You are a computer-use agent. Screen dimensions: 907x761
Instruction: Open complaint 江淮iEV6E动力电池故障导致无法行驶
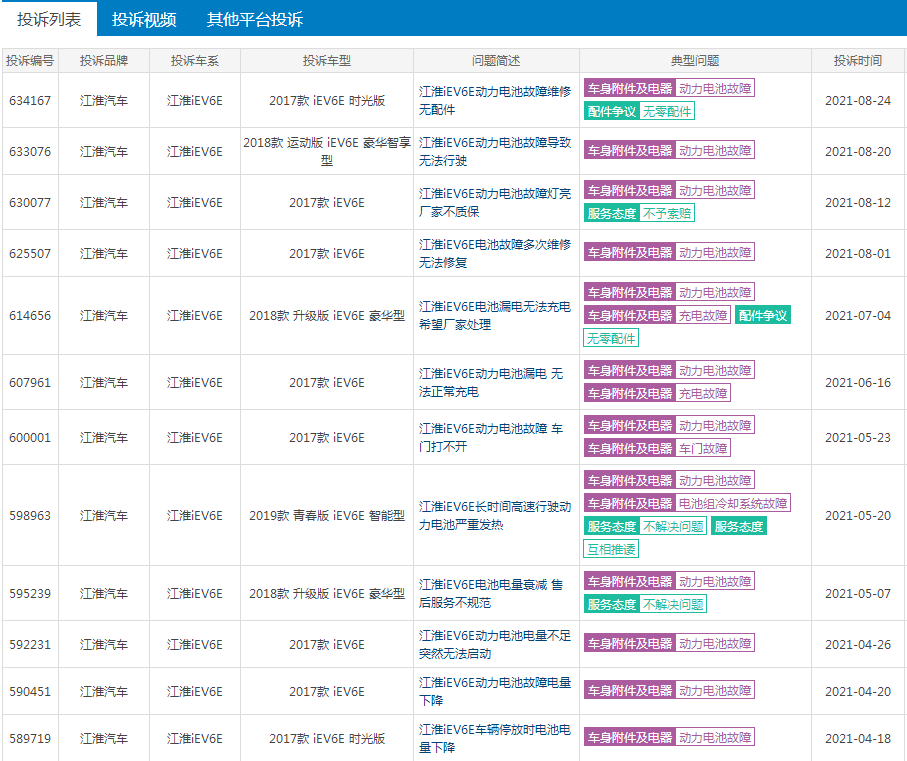(x=495, y=151)
